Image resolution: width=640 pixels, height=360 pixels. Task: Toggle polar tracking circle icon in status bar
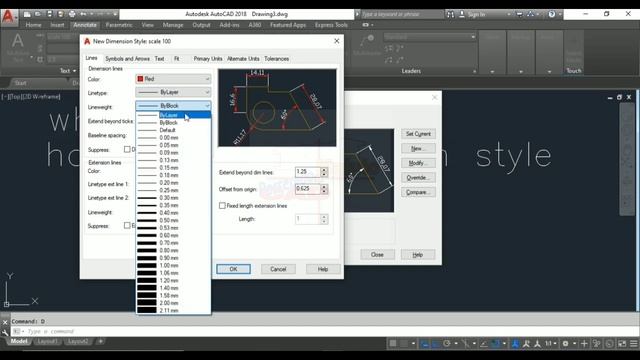[447, 344]
